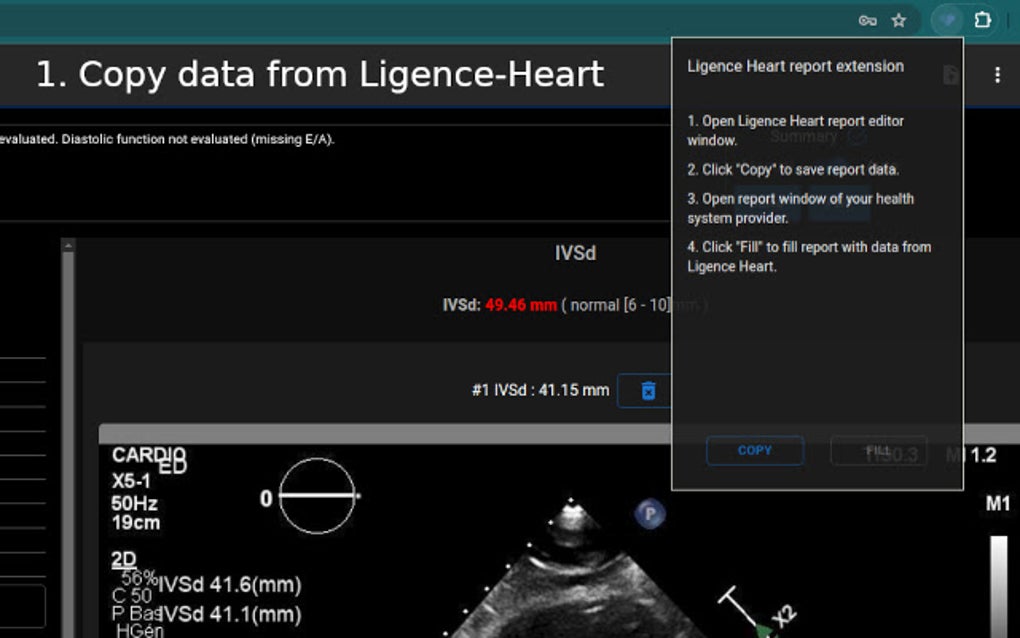Viewport: 1020px width, 638px height.
Task: Click the '1. Copy data from Ligence-Heart' heading
Action: click(x=320, y=74)
